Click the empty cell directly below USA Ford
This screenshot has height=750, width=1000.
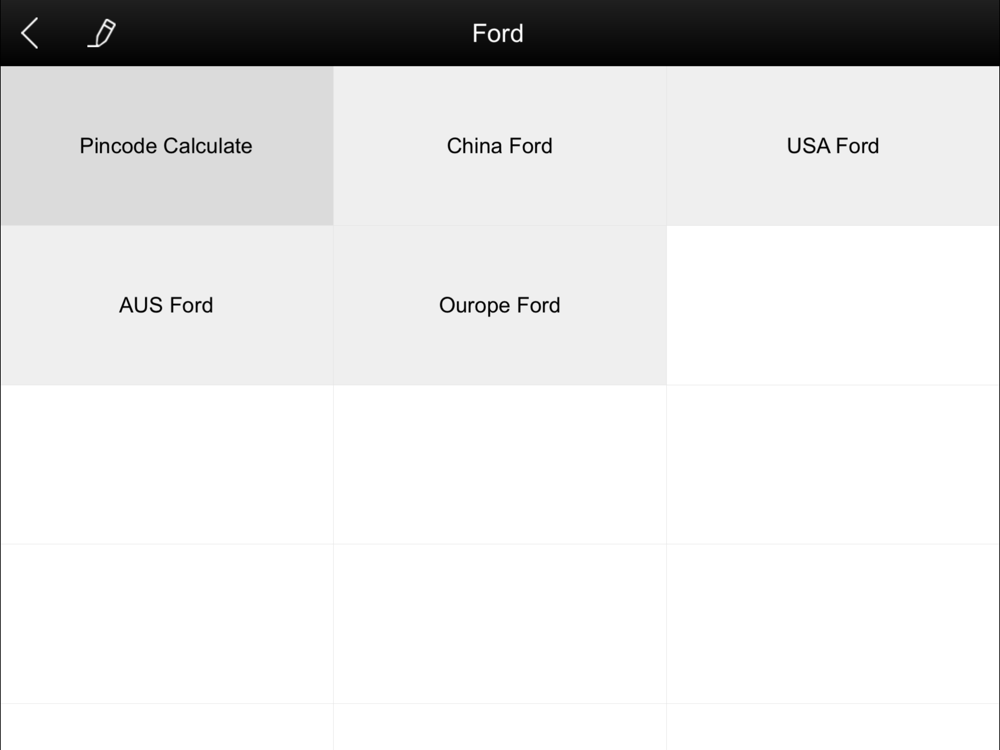(x=832, y=305)
